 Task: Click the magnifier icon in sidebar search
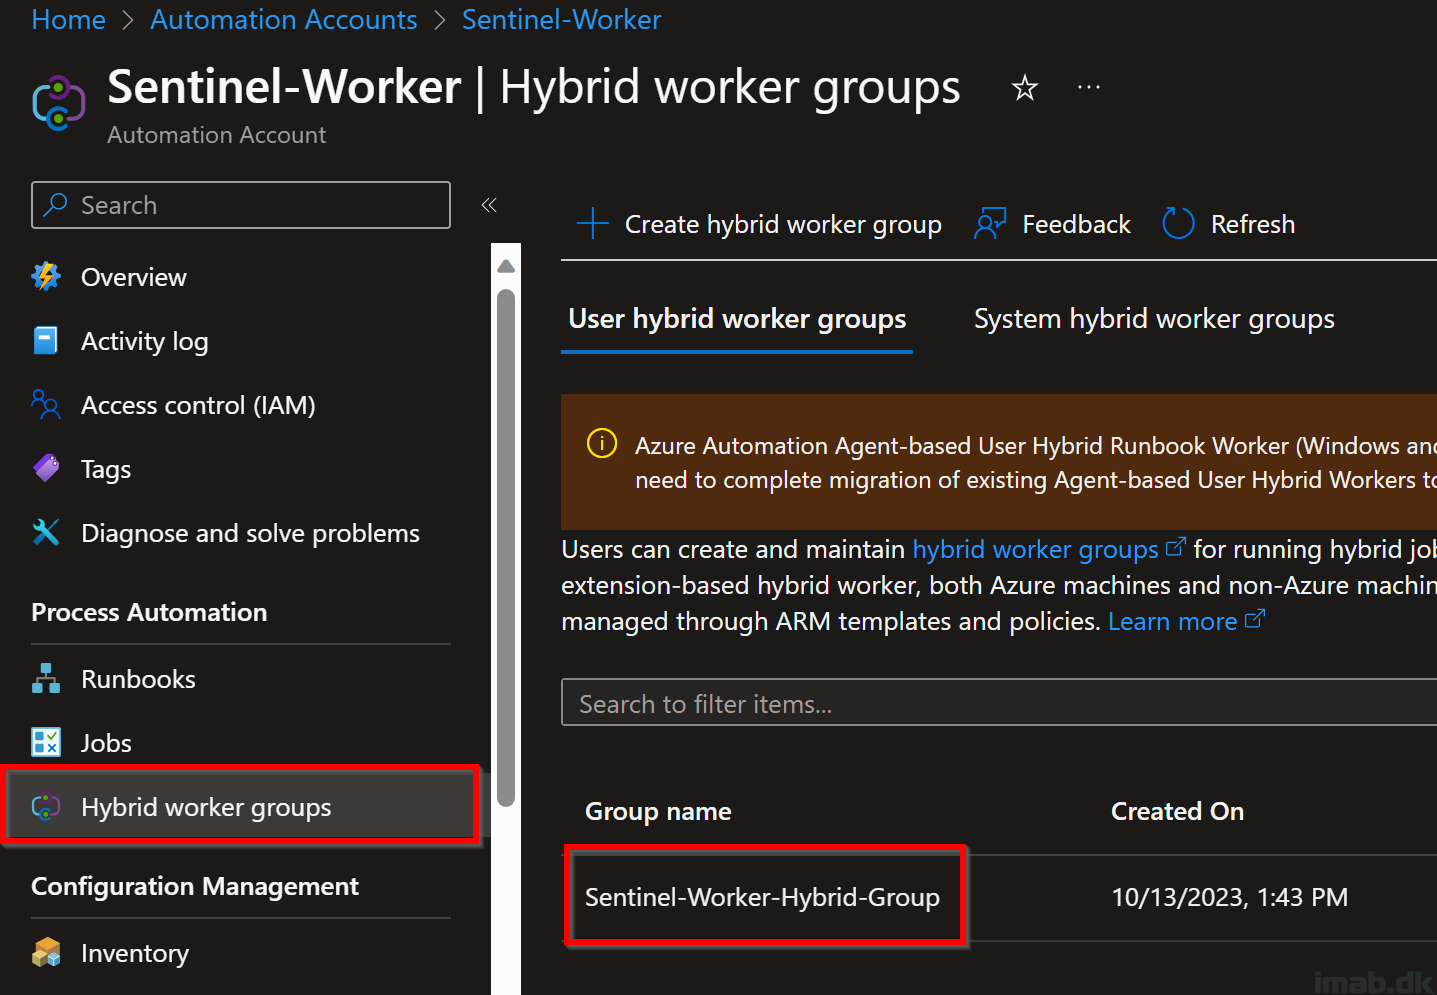tap(56, 205)
